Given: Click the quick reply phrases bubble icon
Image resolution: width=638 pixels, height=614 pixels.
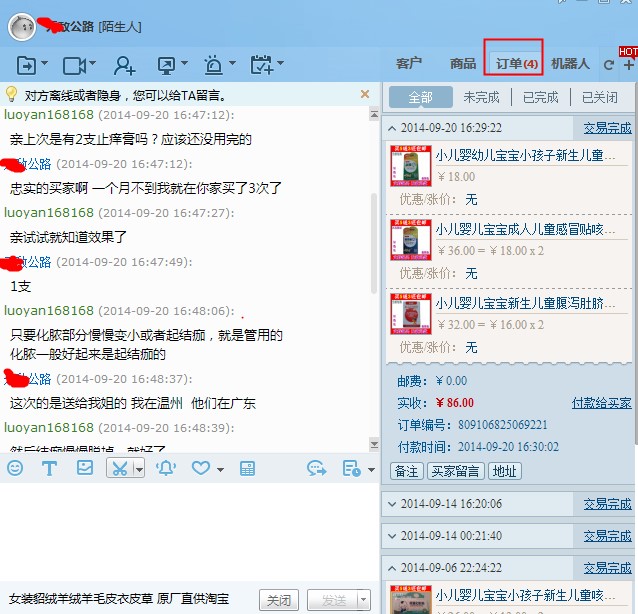Looking at the screenshot, I should 317,468.
